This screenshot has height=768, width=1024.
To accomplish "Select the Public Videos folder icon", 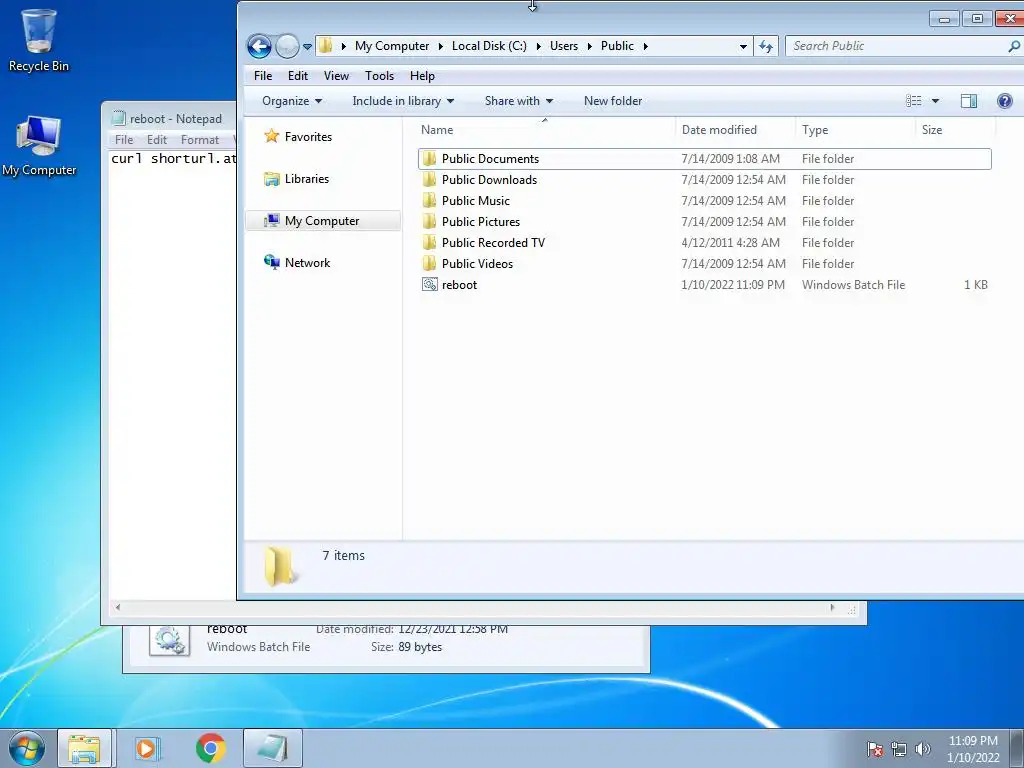I will (x=429, y=263).
